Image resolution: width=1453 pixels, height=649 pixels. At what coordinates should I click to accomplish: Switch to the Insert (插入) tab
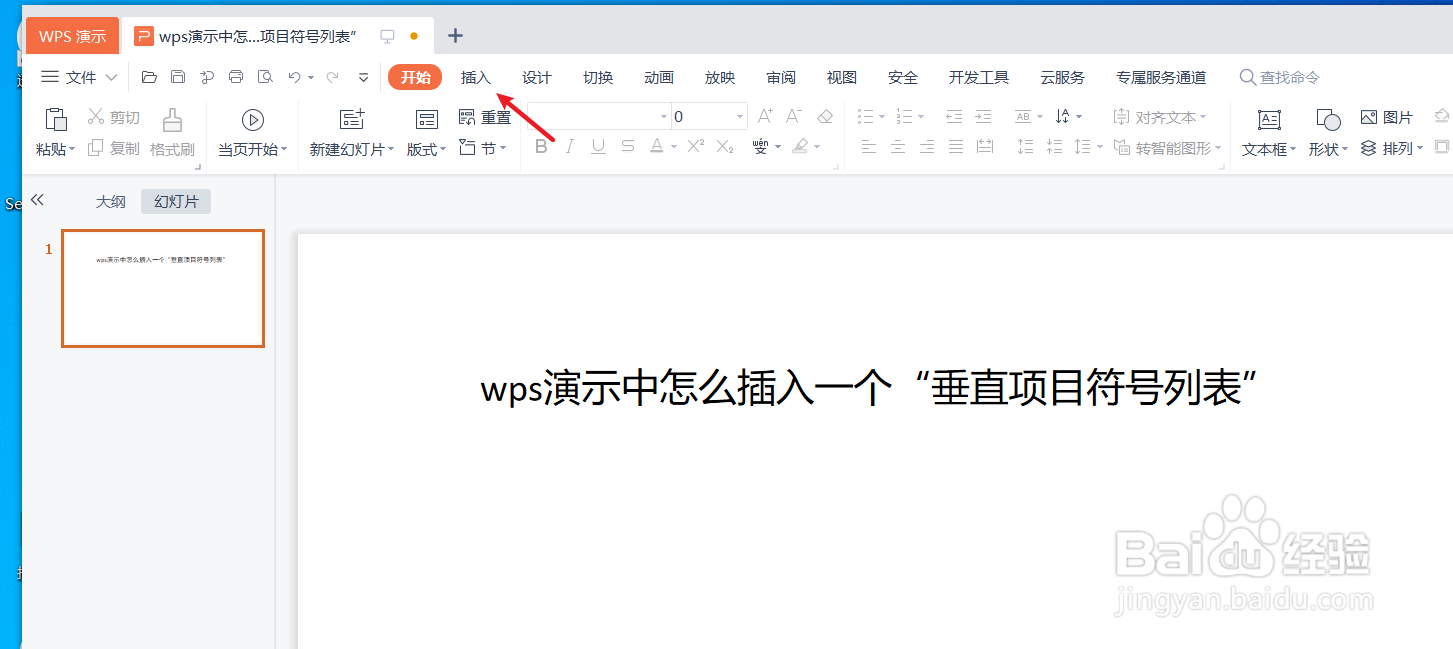pyautogui.click(x=476, y=77)
